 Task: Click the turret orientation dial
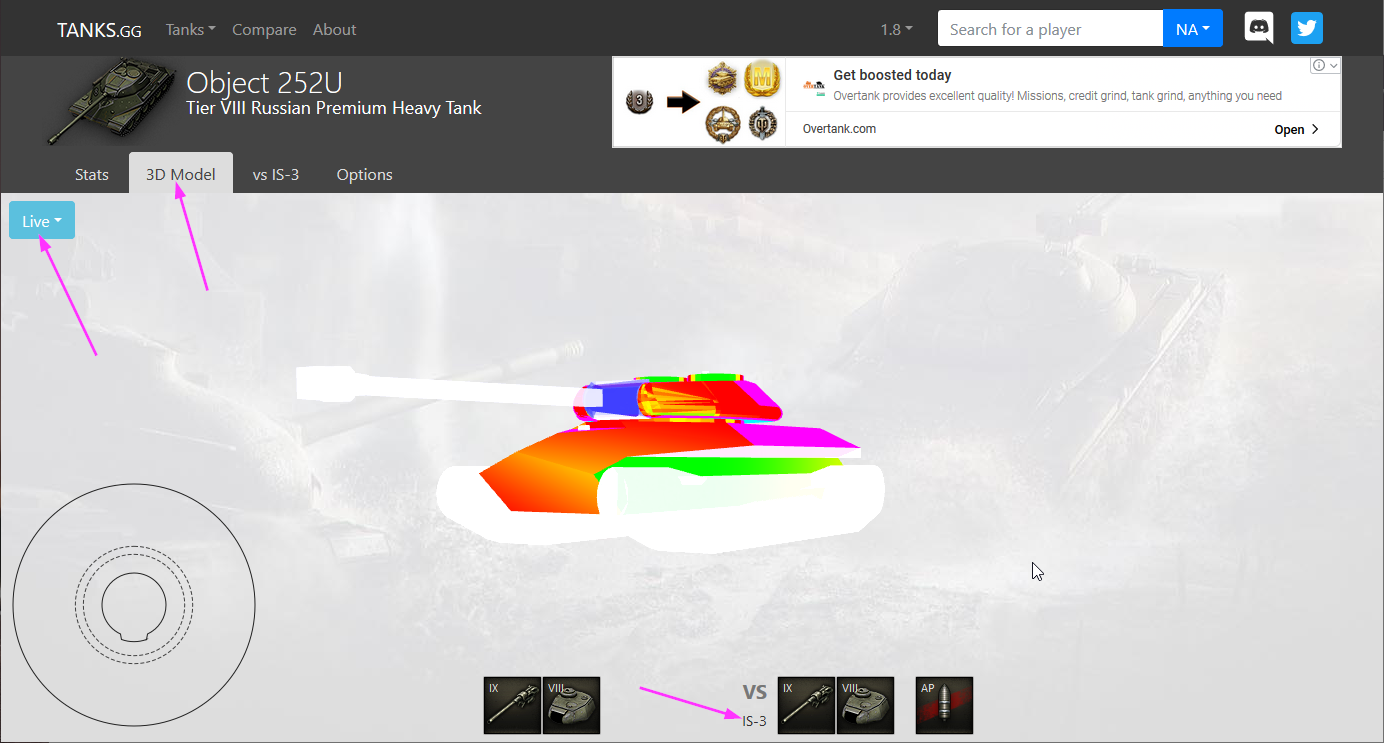tap(134, 605)
